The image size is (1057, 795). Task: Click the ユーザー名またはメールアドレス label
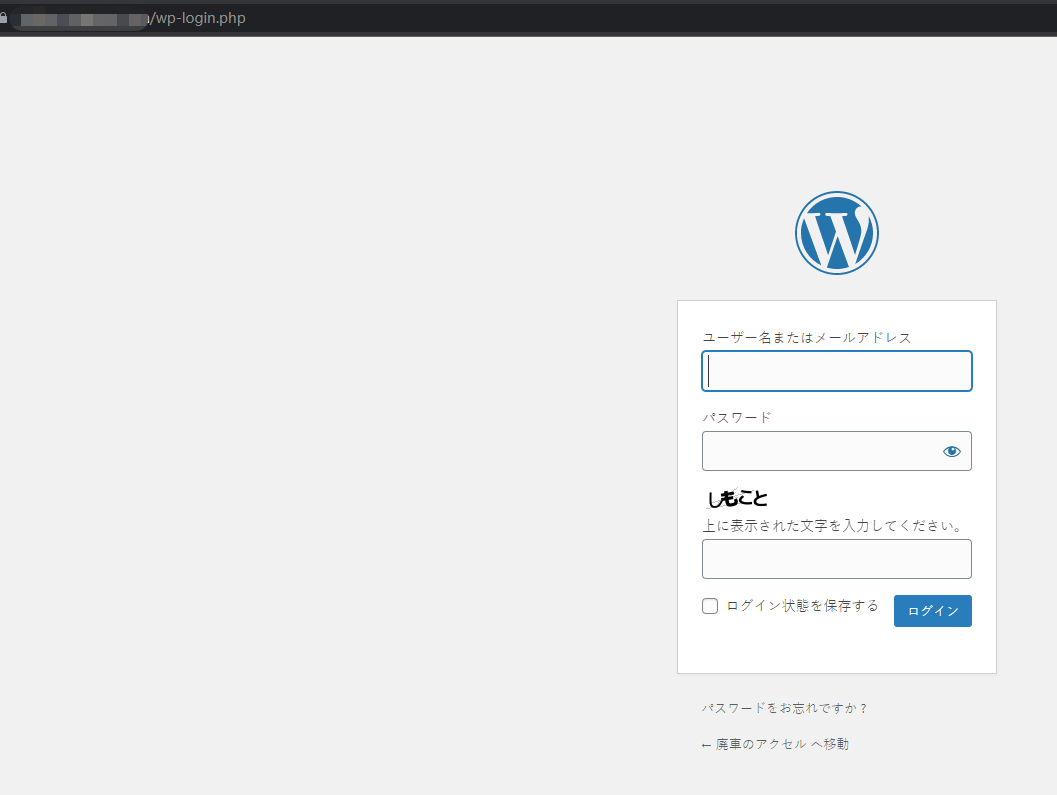[807, 338]
